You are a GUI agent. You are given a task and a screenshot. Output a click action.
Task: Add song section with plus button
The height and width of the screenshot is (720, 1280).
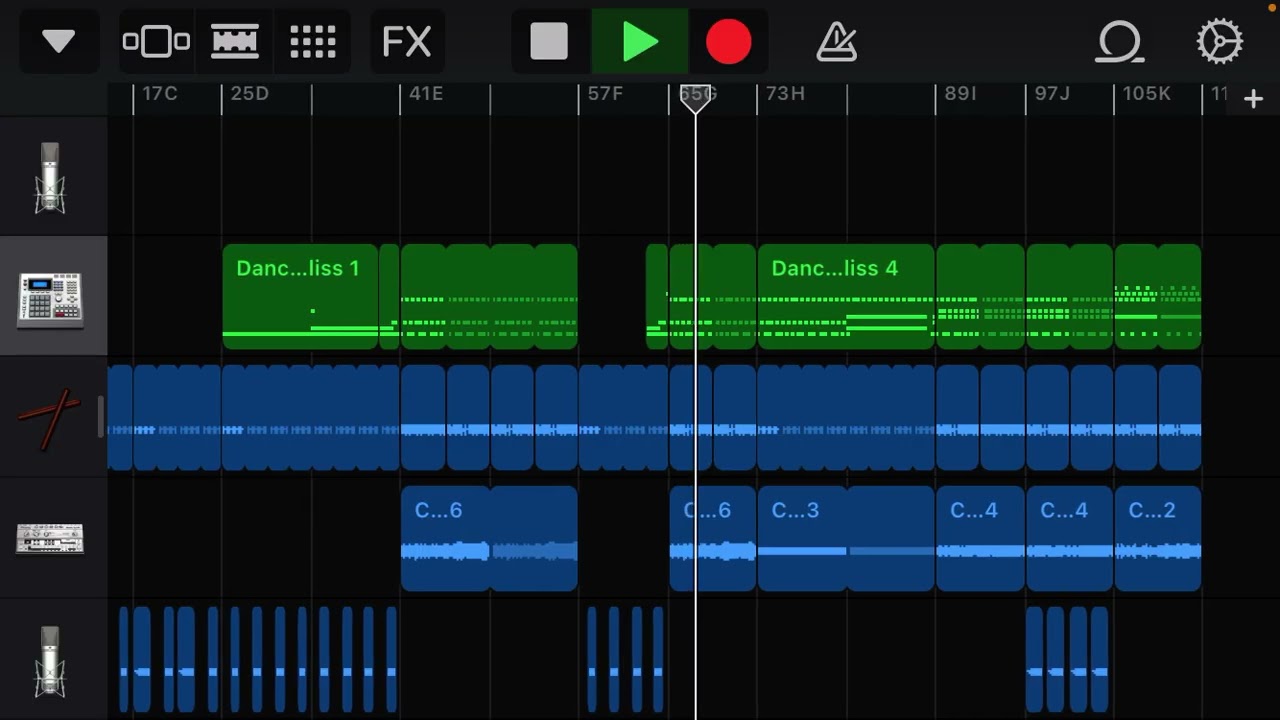[x=1253, y=98]
